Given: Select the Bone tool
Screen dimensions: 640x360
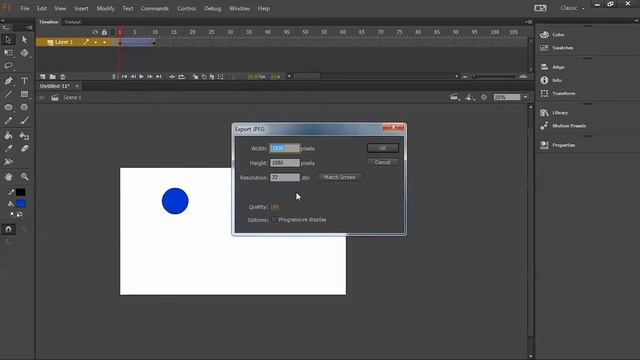Looking at the screenshot, I should point(8,162).
